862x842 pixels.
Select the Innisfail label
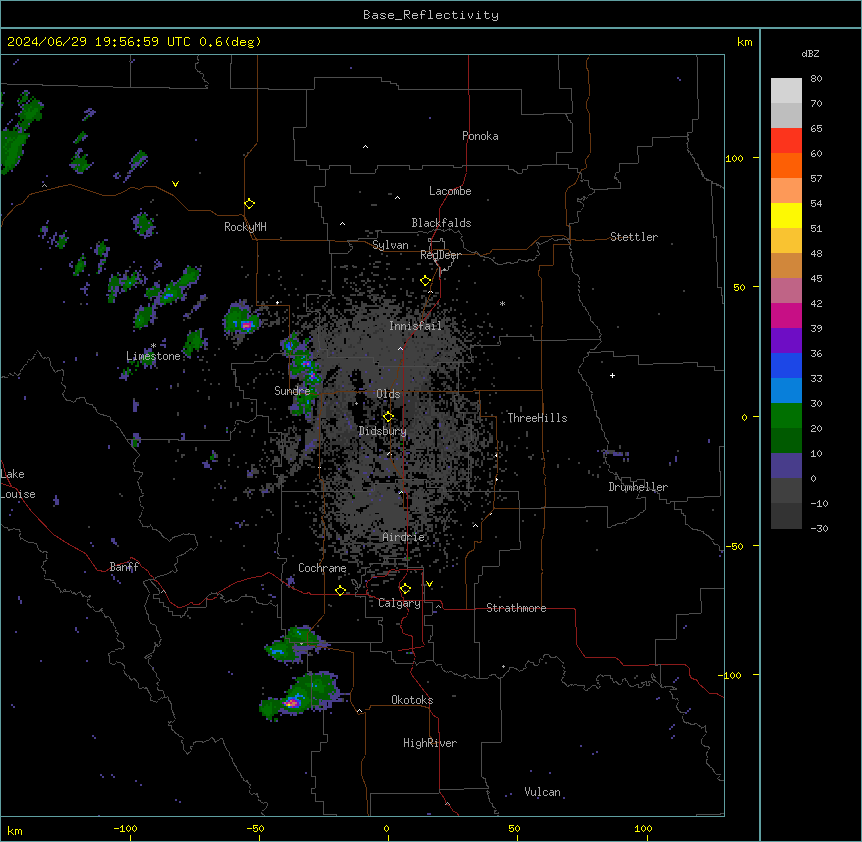pyautogui.click(x=415, y=326)
